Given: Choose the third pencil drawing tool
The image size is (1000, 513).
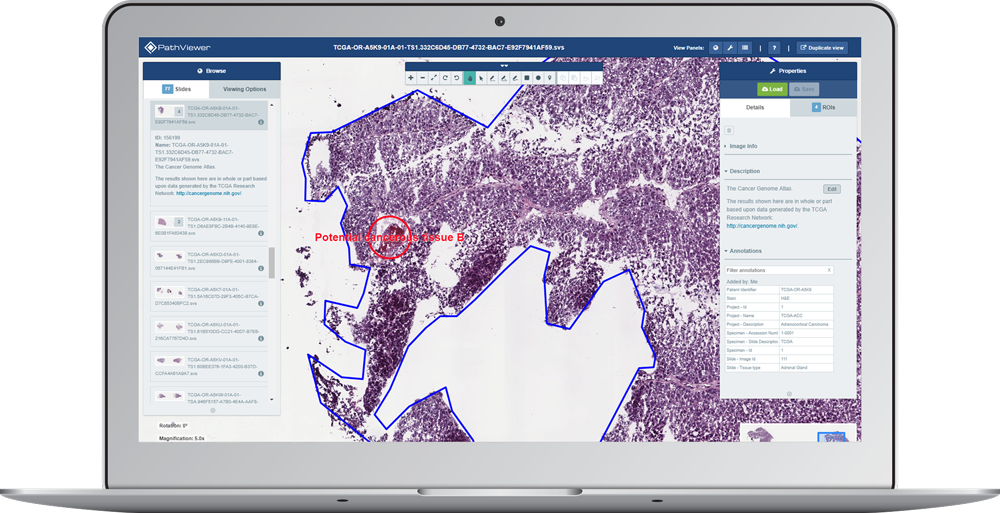Looking at the screenshot, I should (x=515, y=78).
